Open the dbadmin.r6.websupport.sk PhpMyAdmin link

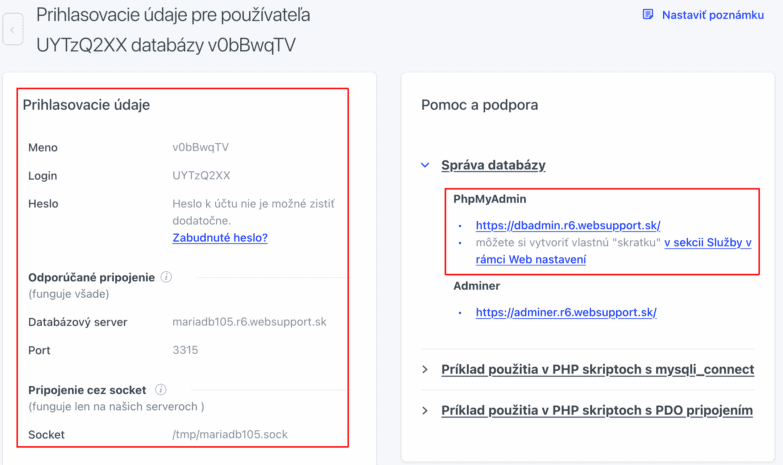pos(568,226)
